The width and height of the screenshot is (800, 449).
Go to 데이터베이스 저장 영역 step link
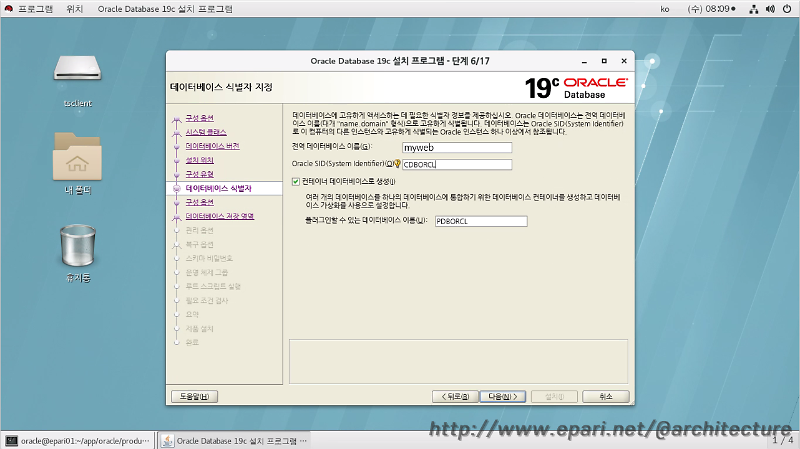coord(220,216)
